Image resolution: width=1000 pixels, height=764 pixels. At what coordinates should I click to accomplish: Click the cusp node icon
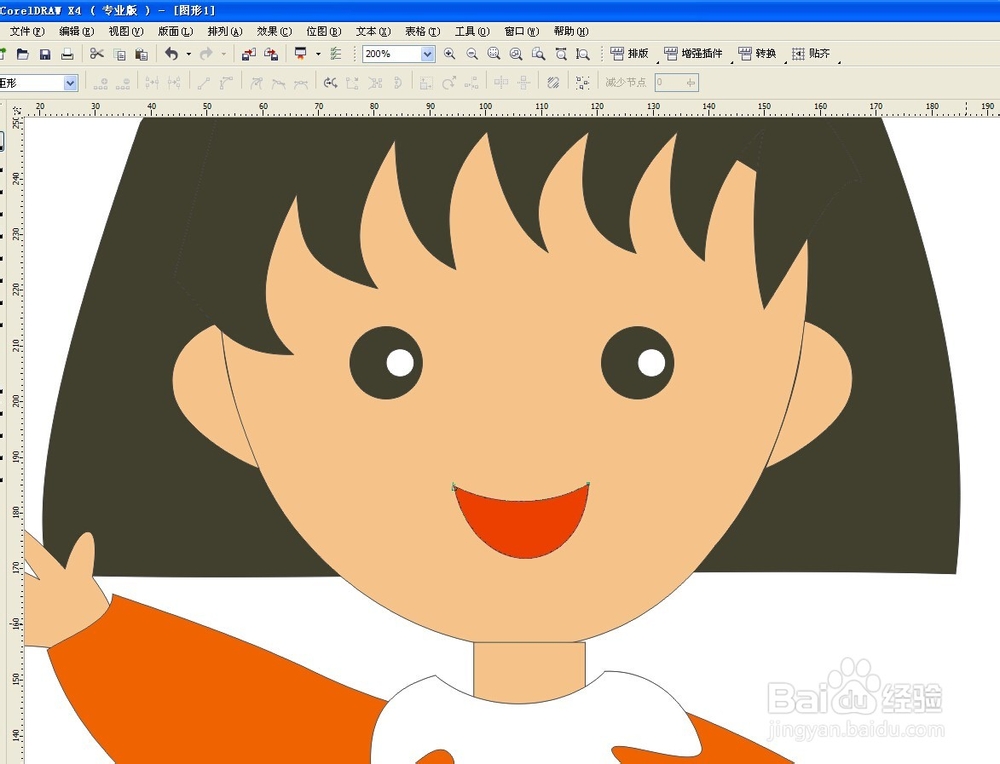(256, 82)
